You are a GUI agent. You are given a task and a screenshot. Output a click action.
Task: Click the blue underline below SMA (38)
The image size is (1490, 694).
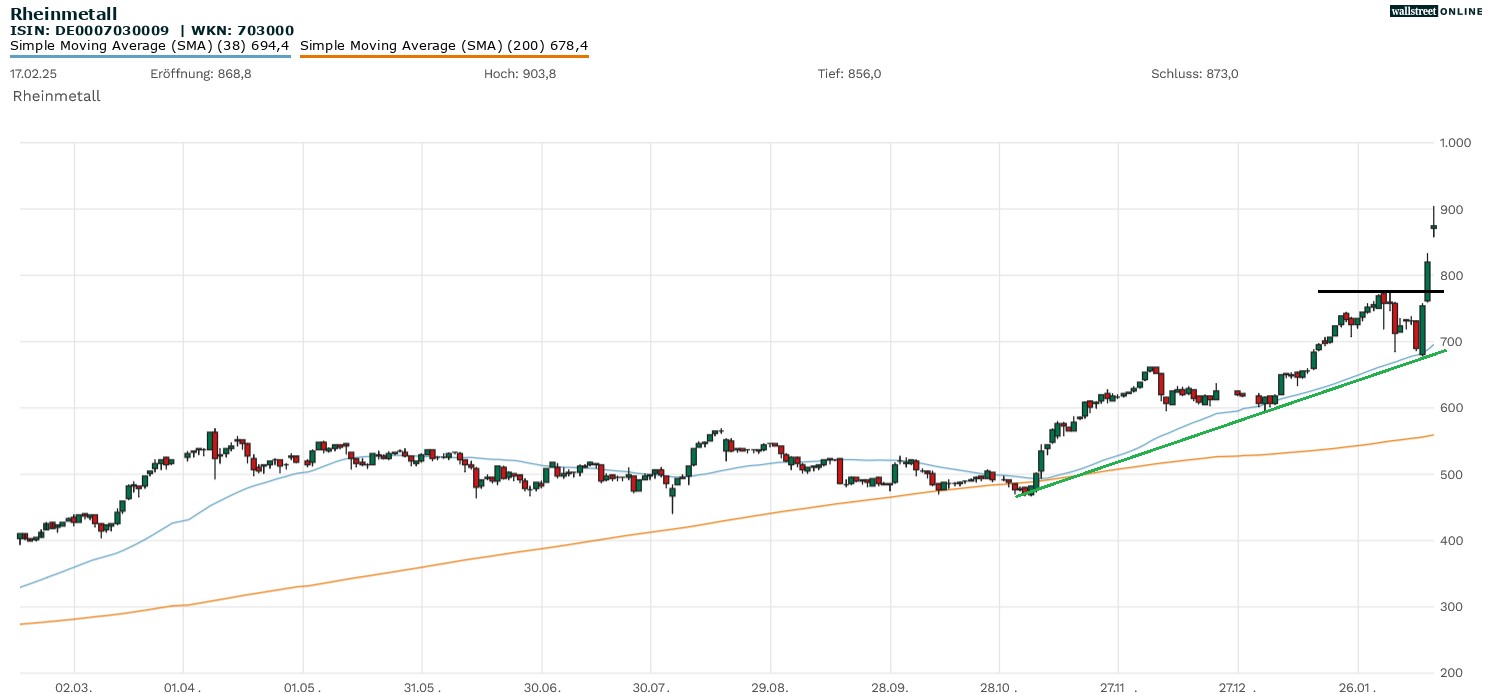(150, 56)
